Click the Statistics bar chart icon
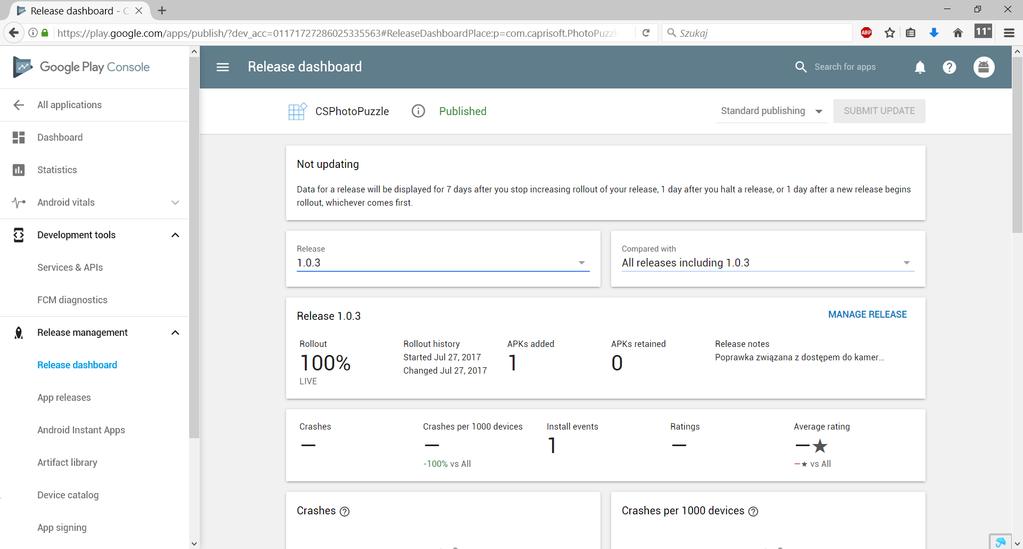1023x549 pixels. pos(19,170)
